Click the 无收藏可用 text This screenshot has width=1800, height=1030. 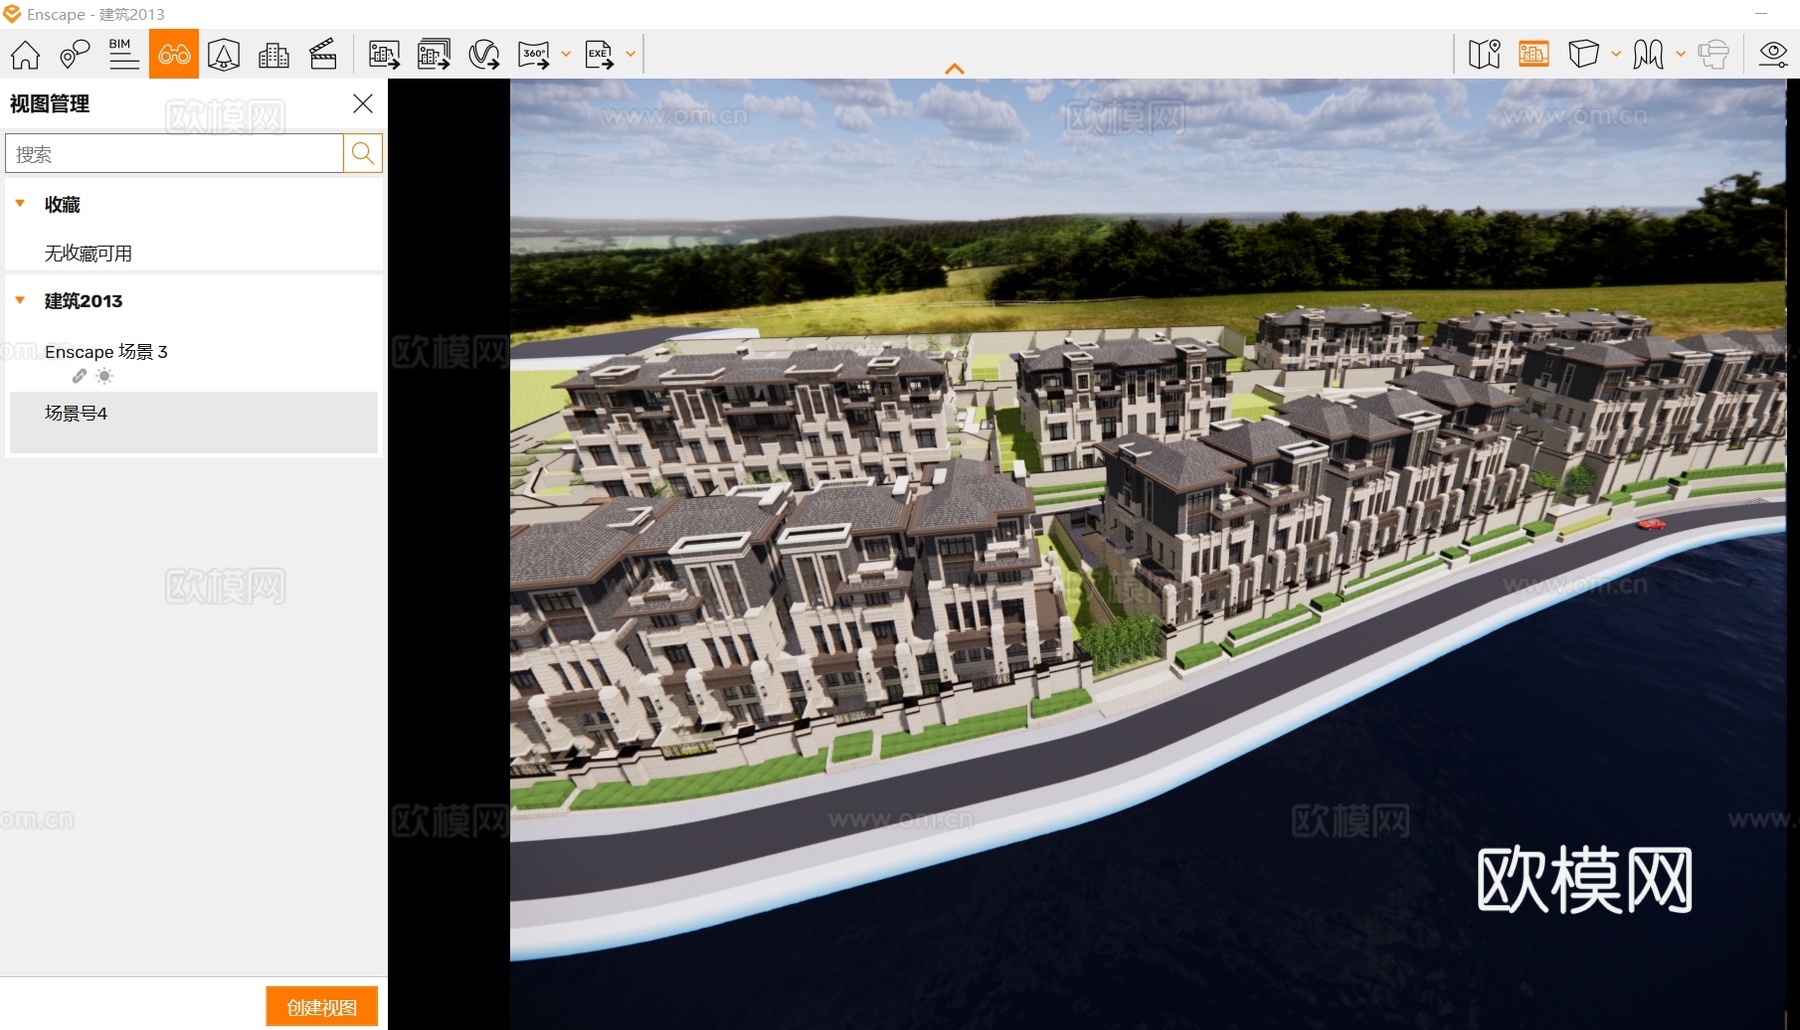point(88,253)
